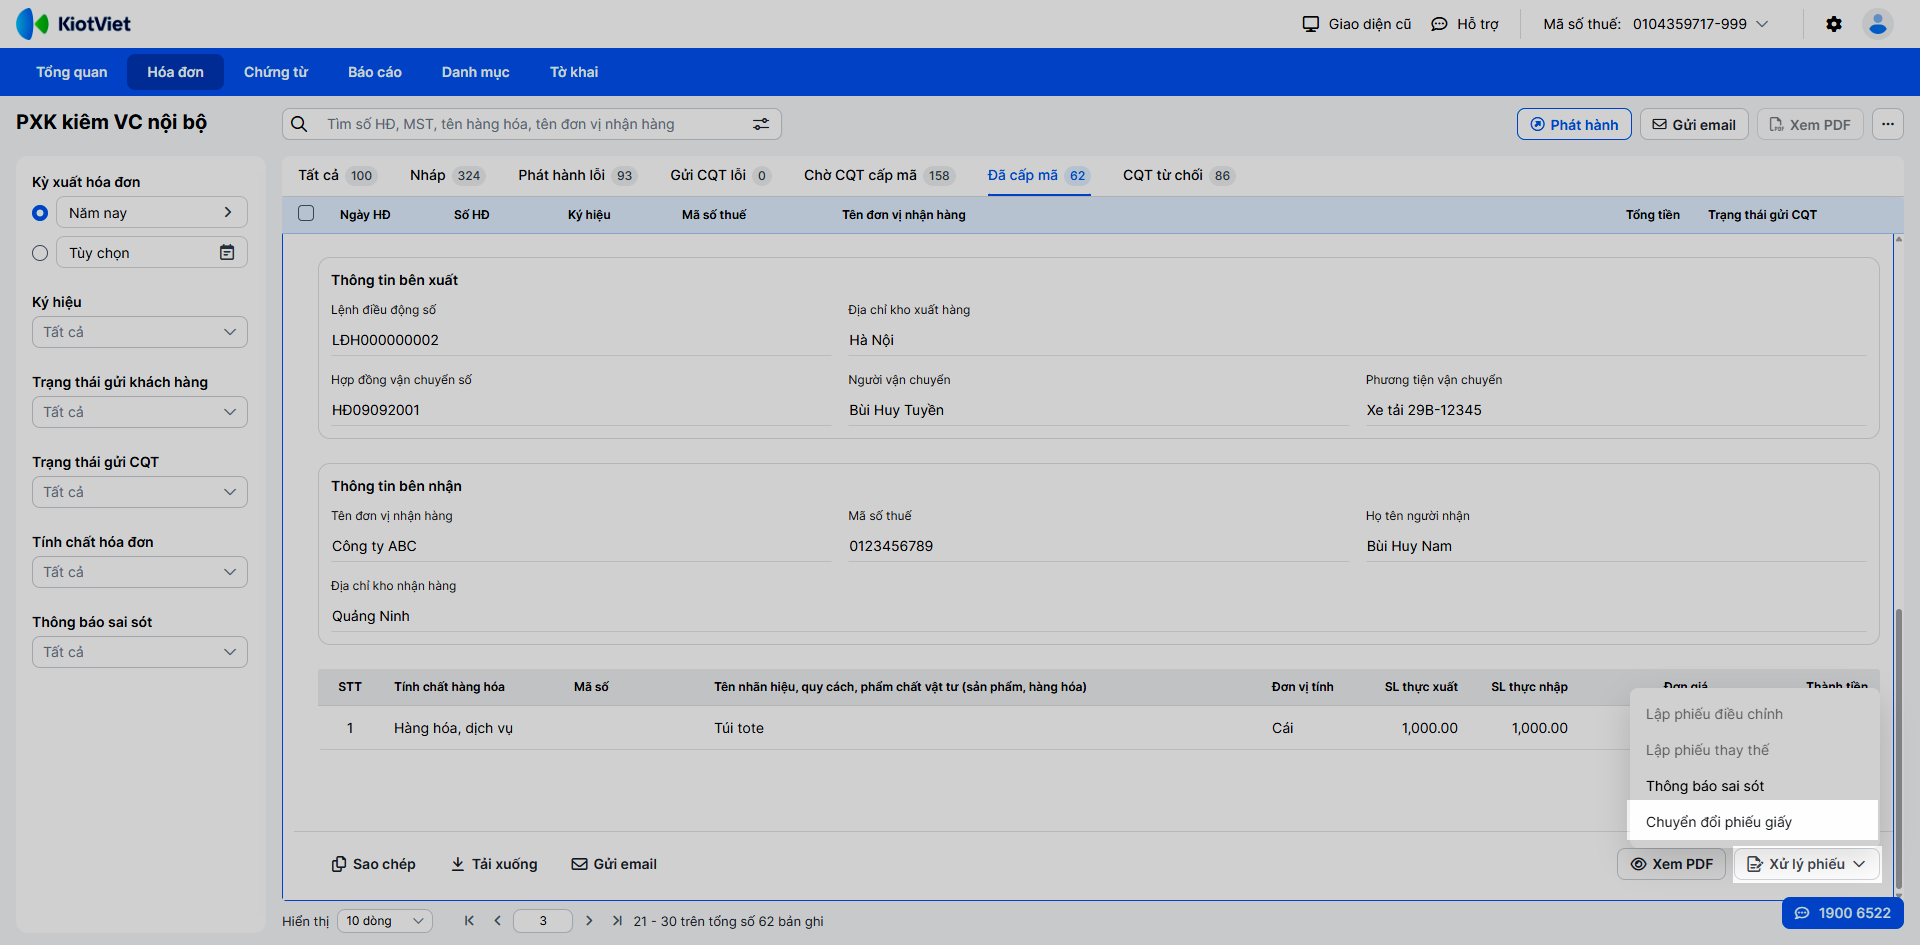Image resolution: width=1920 pixels, height=945 pixels.
Task: Open Chứng từ menu
Action: click(x=276, y=72)
